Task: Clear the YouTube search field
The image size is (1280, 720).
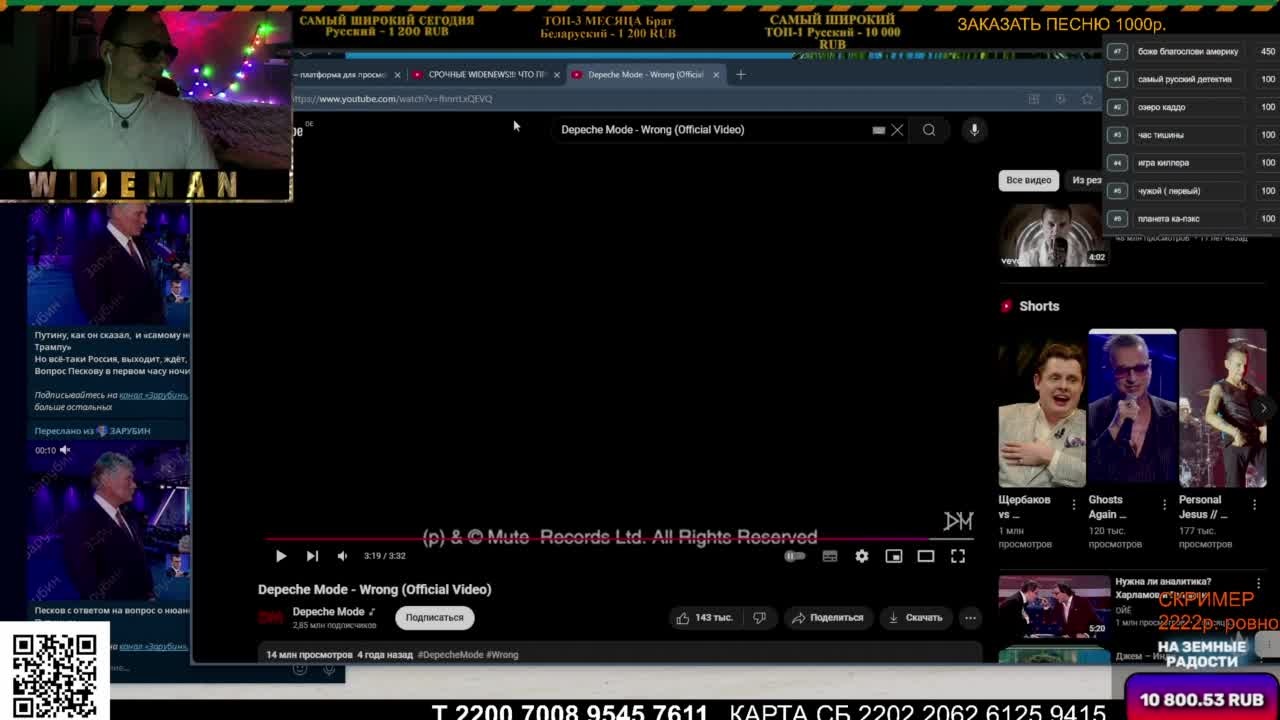Action: tap(897, 130)
